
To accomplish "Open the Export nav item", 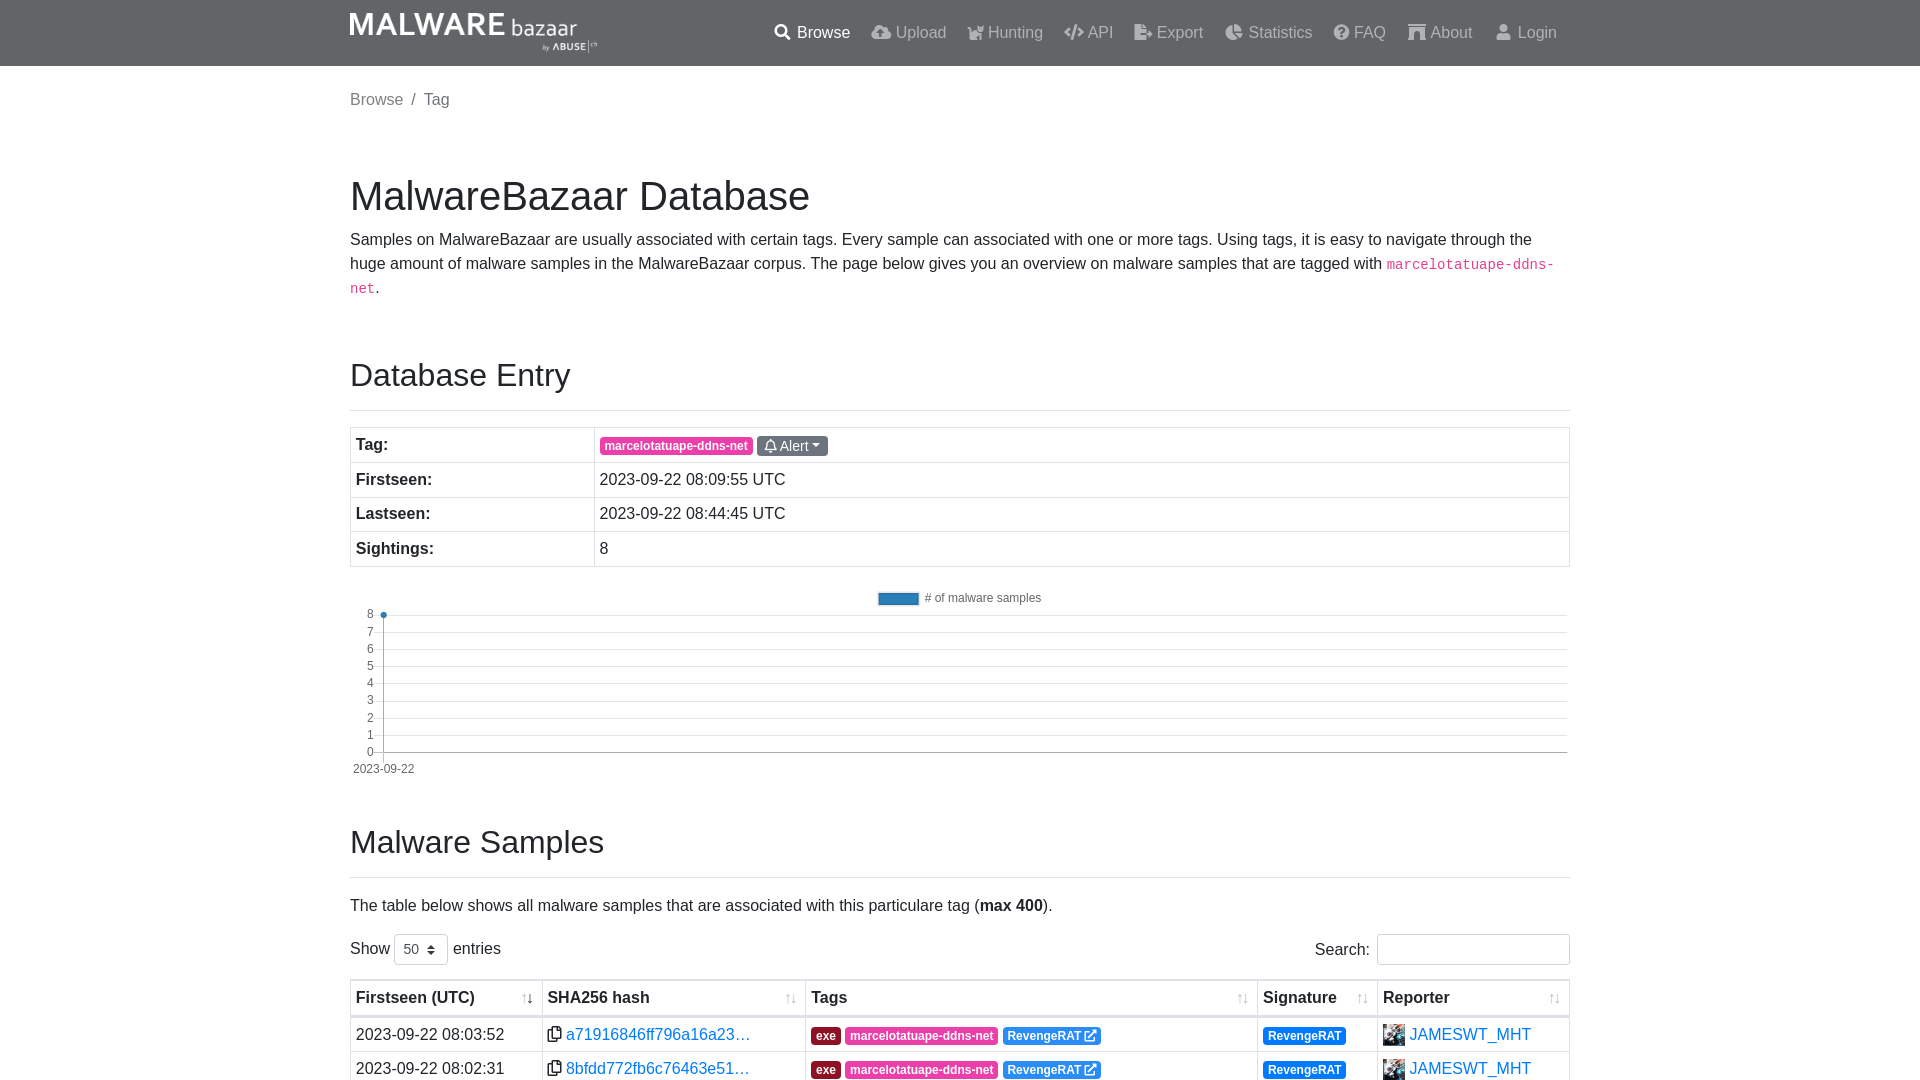I will tap(1168, 33).
